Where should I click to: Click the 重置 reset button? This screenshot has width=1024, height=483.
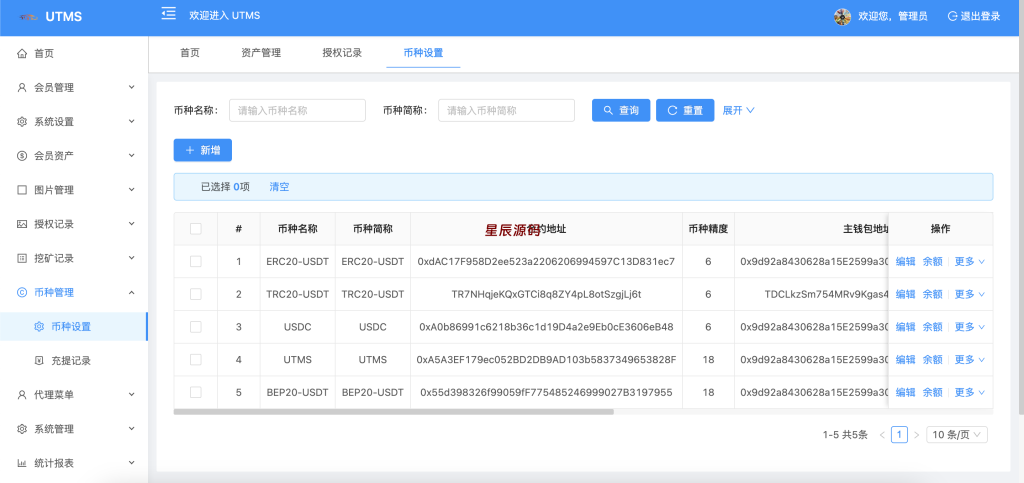point(685,110)
